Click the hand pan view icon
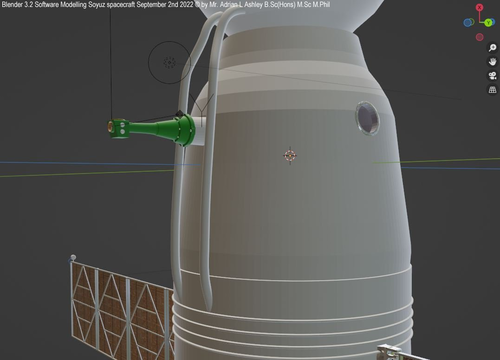 [492, 62]
